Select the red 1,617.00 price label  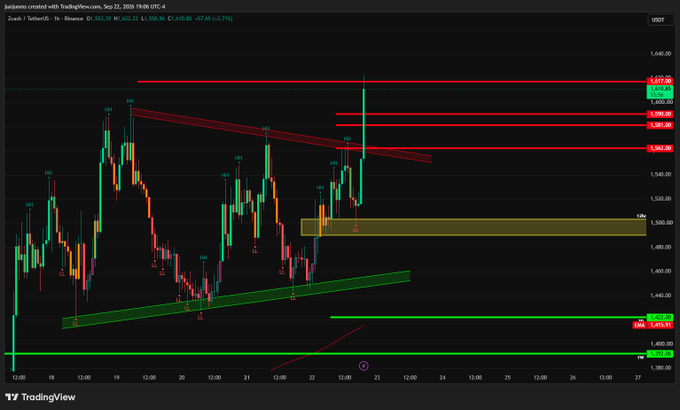660,81
